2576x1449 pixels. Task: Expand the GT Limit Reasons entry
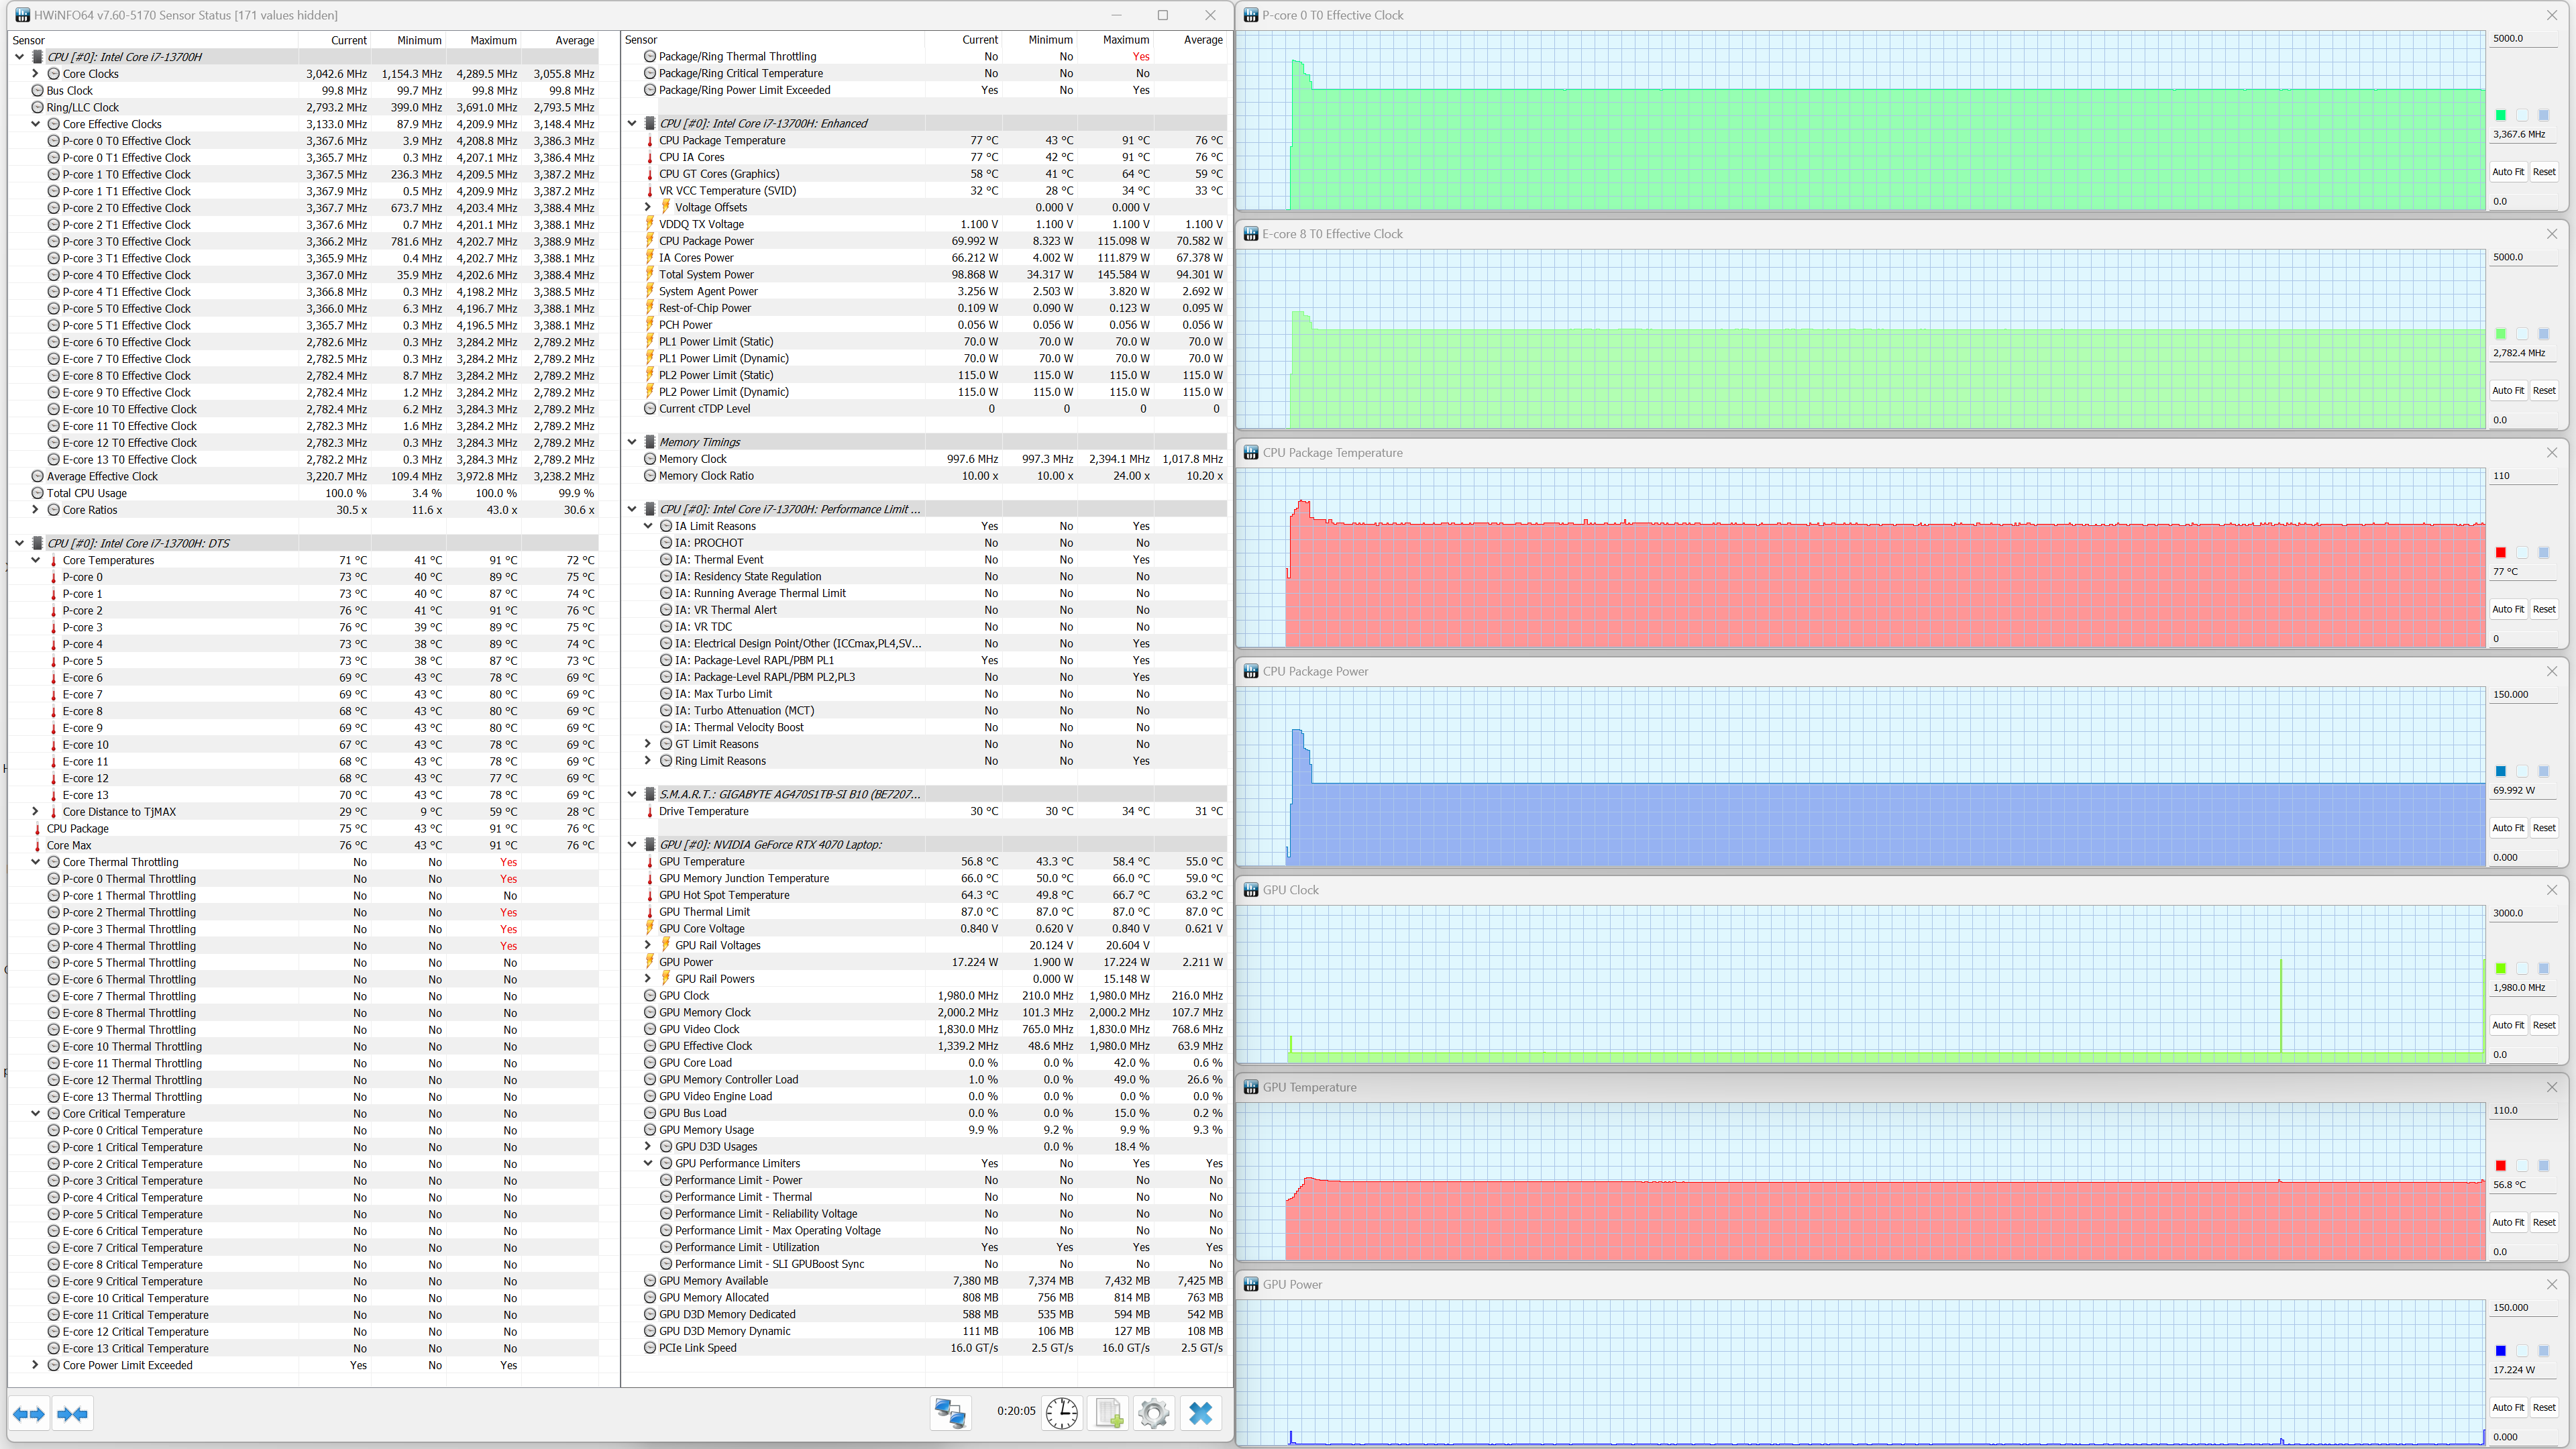tap(648, 744)
